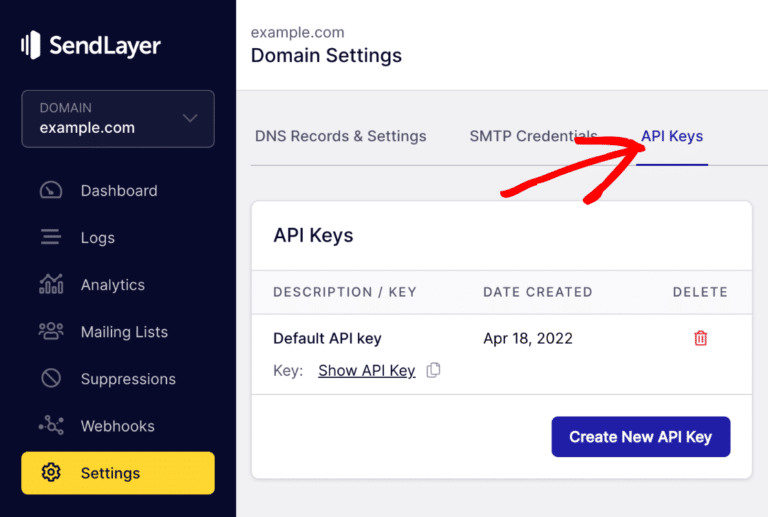Click the Show API Key link
The image size is (768, 517).
pyautogui.click(x=366, y=370)
